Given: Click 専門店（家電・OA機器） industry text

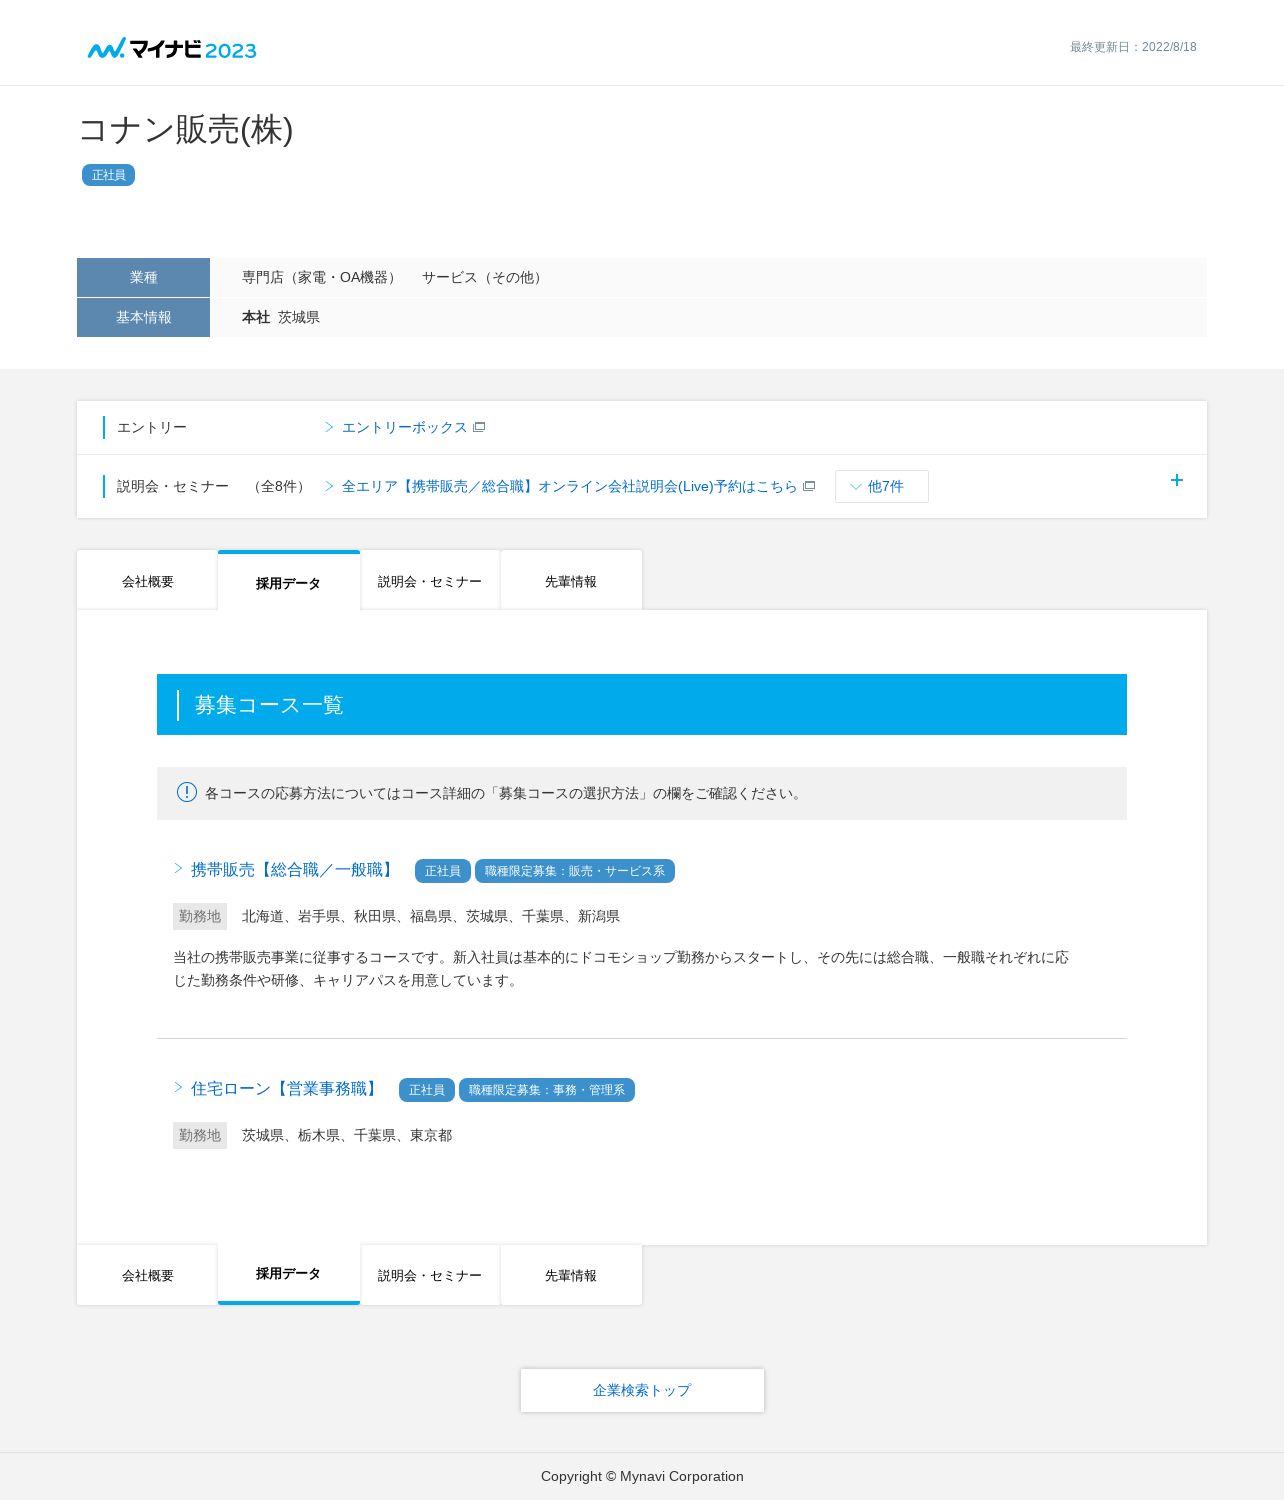Looking at the screenshot, I should 321,277.
